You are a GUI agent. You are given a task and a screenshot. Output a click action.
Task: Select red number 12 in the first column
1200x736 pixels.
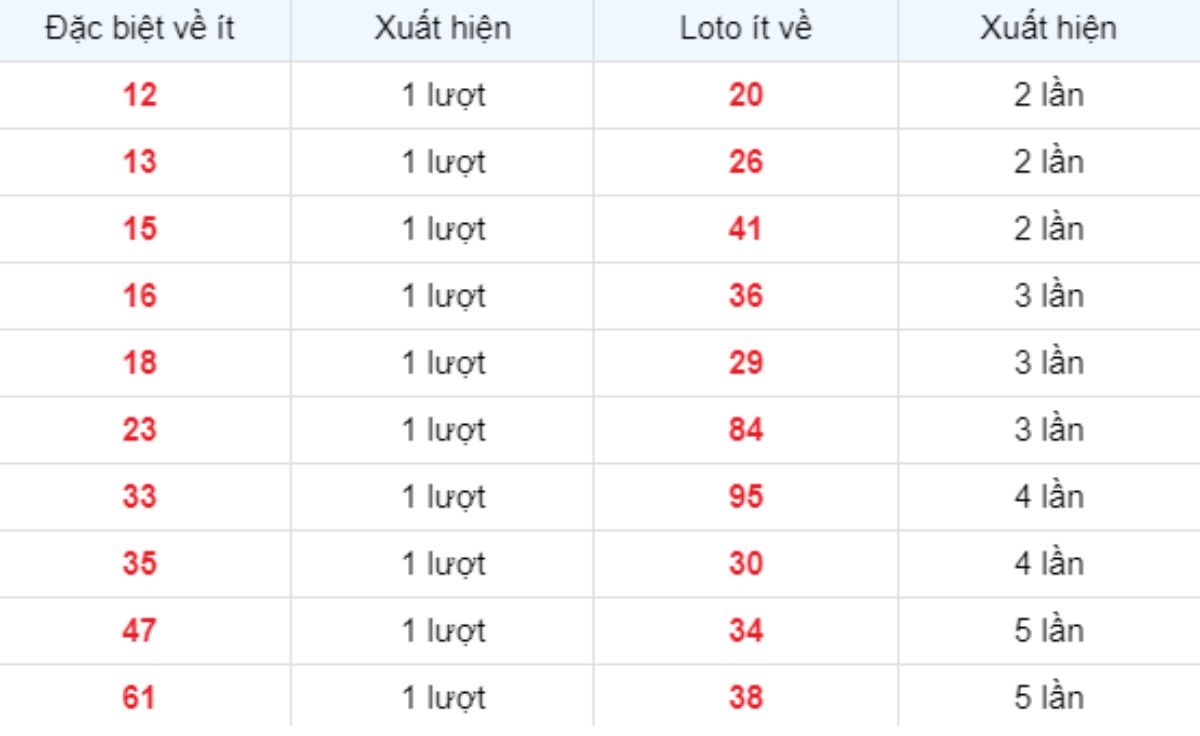pyautogui.click(x=140, y=95)
